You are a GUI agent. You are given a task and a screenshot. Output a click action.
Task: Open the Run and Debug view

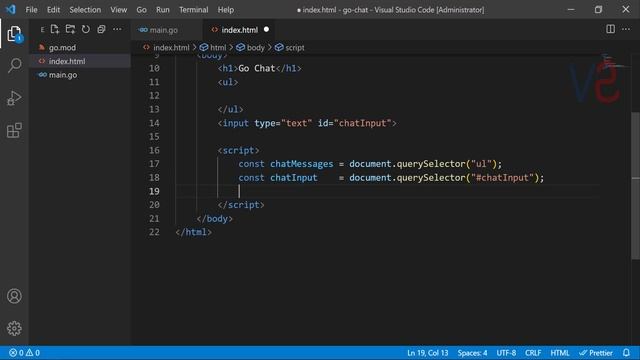(x=14, y=98)
